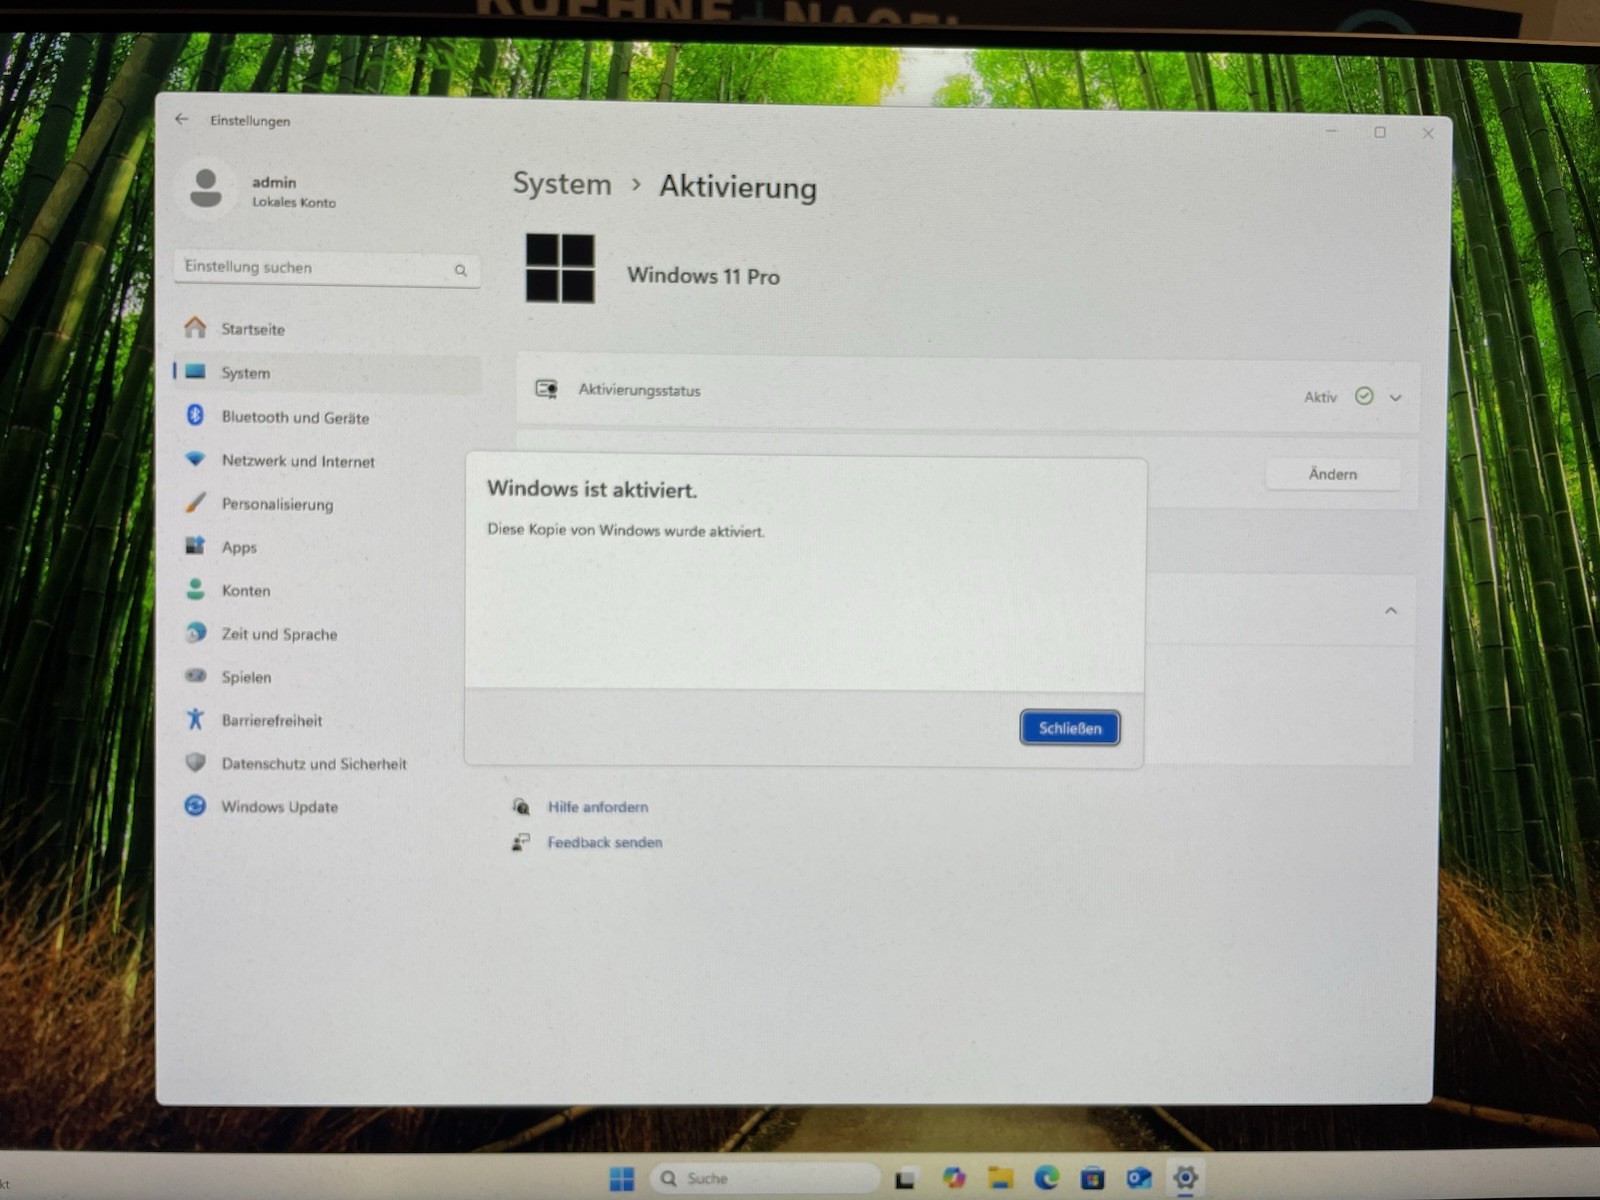
Task: Open the Feedback senden link
Action: (605, 843)
